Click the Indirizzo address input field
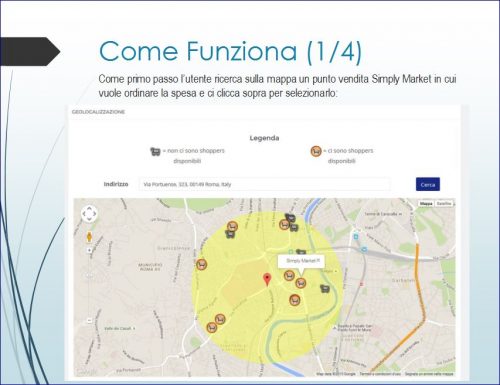500x385 pixels. (264, 184)
